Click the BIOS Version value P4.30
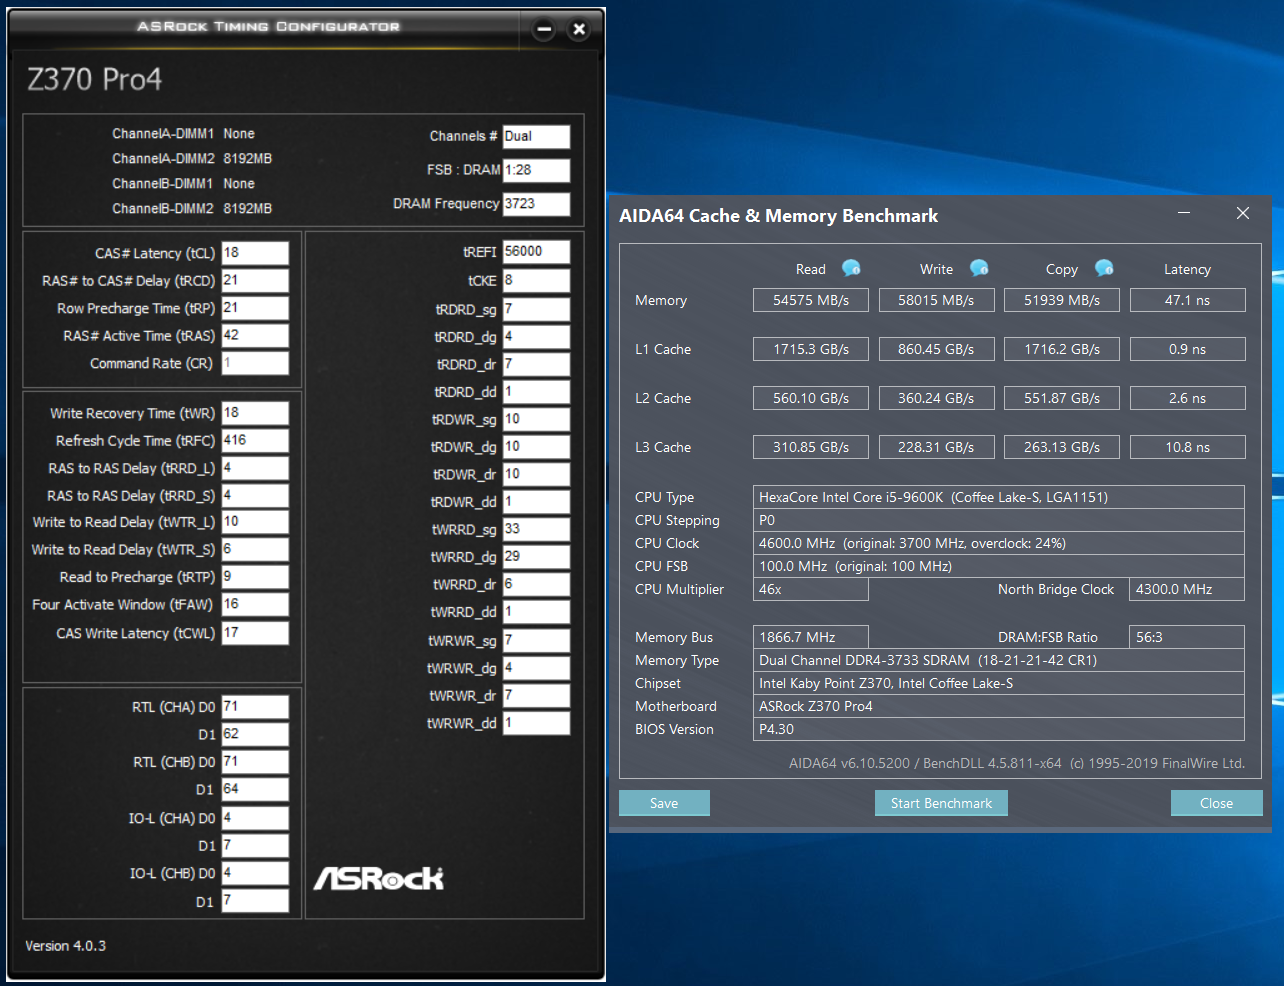This screenshot has width=1284, height=986. pos(999,729)
